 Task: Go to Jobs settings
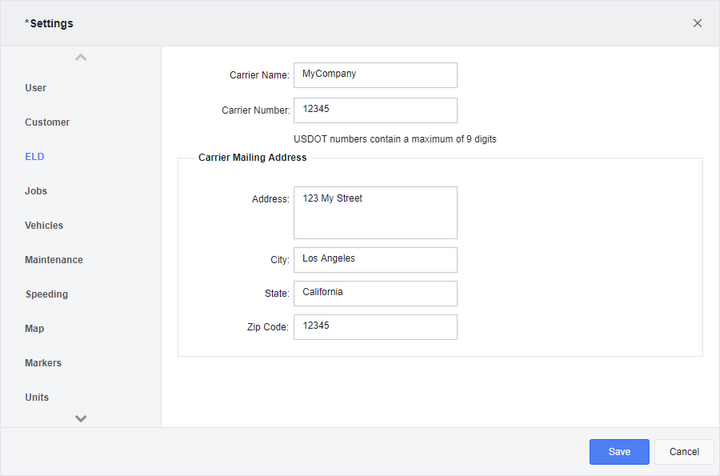point(36,191)
